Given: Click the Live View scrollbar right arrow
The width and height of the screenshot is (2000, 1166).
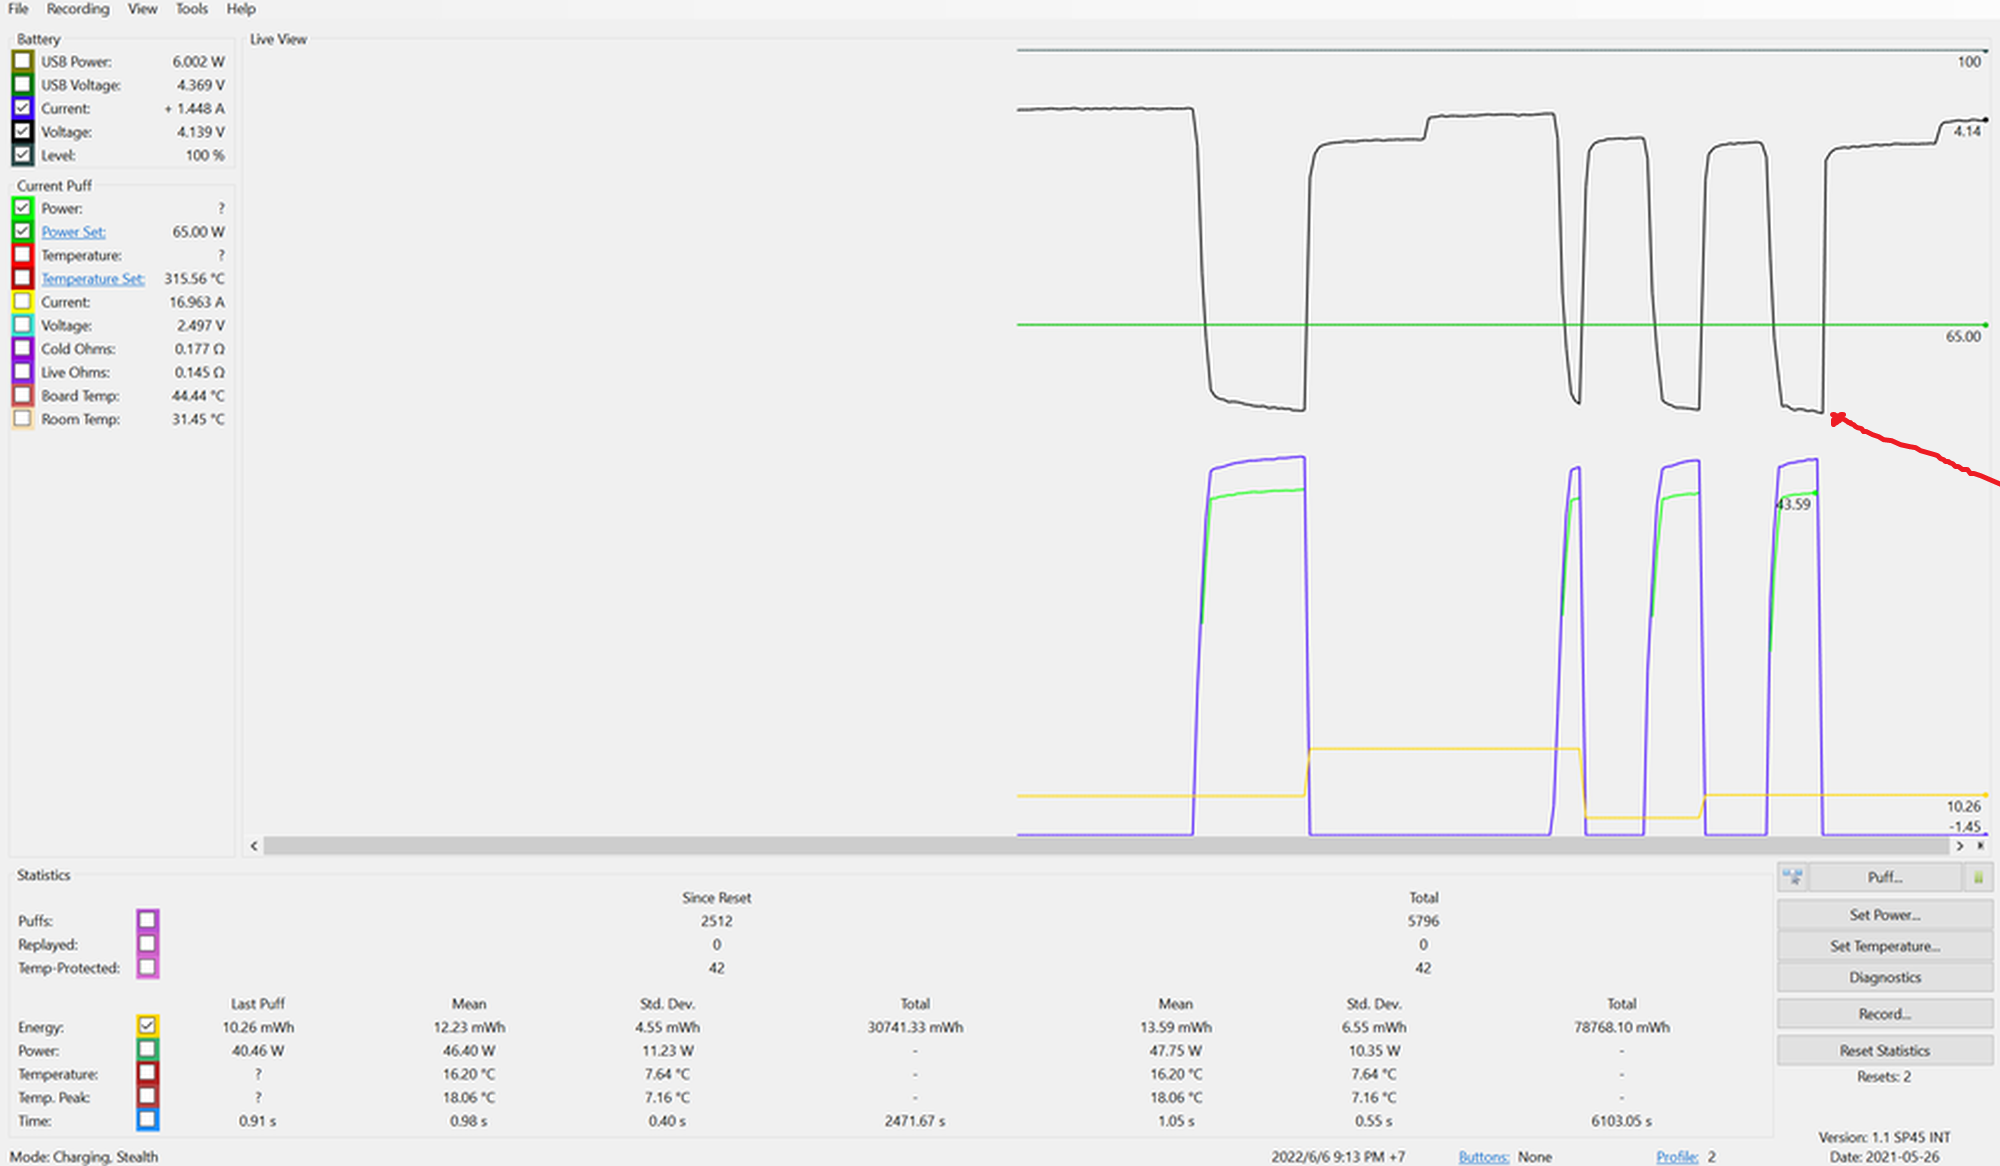Looking at the screenshot, I should [1960, 846].
